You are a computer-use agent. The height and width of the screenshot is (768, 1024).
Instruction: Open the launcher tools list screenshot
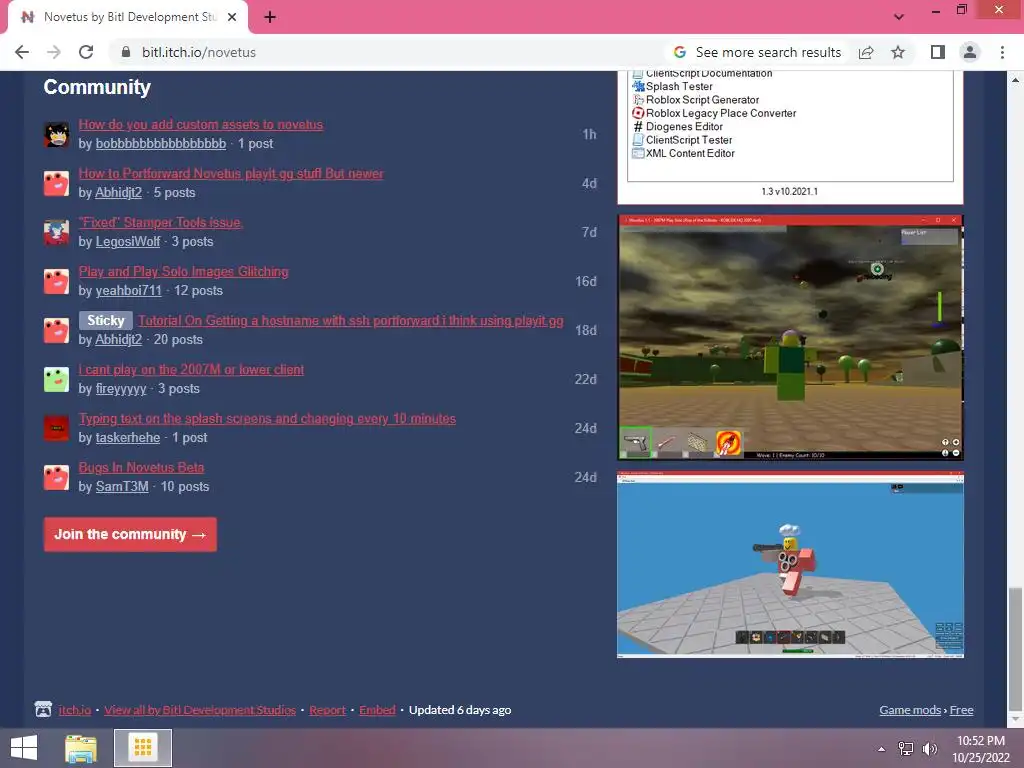[790, 136]
